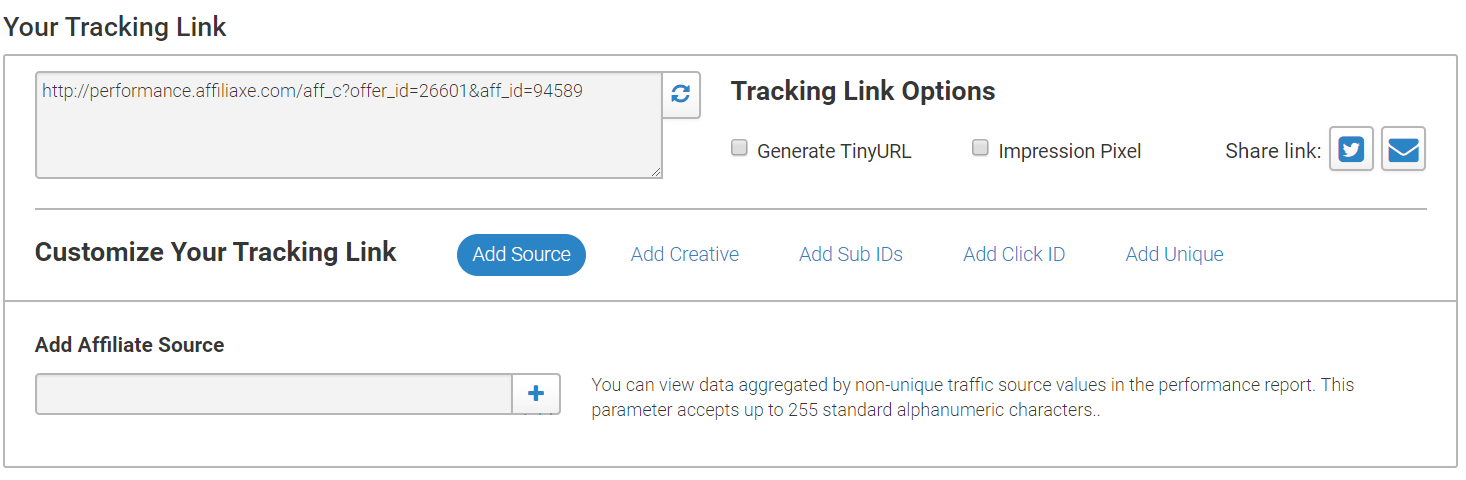Viewport: 1466px width, 480px height.
Task: Choose the Add Unique link
Action: (x=1174, y=254)
